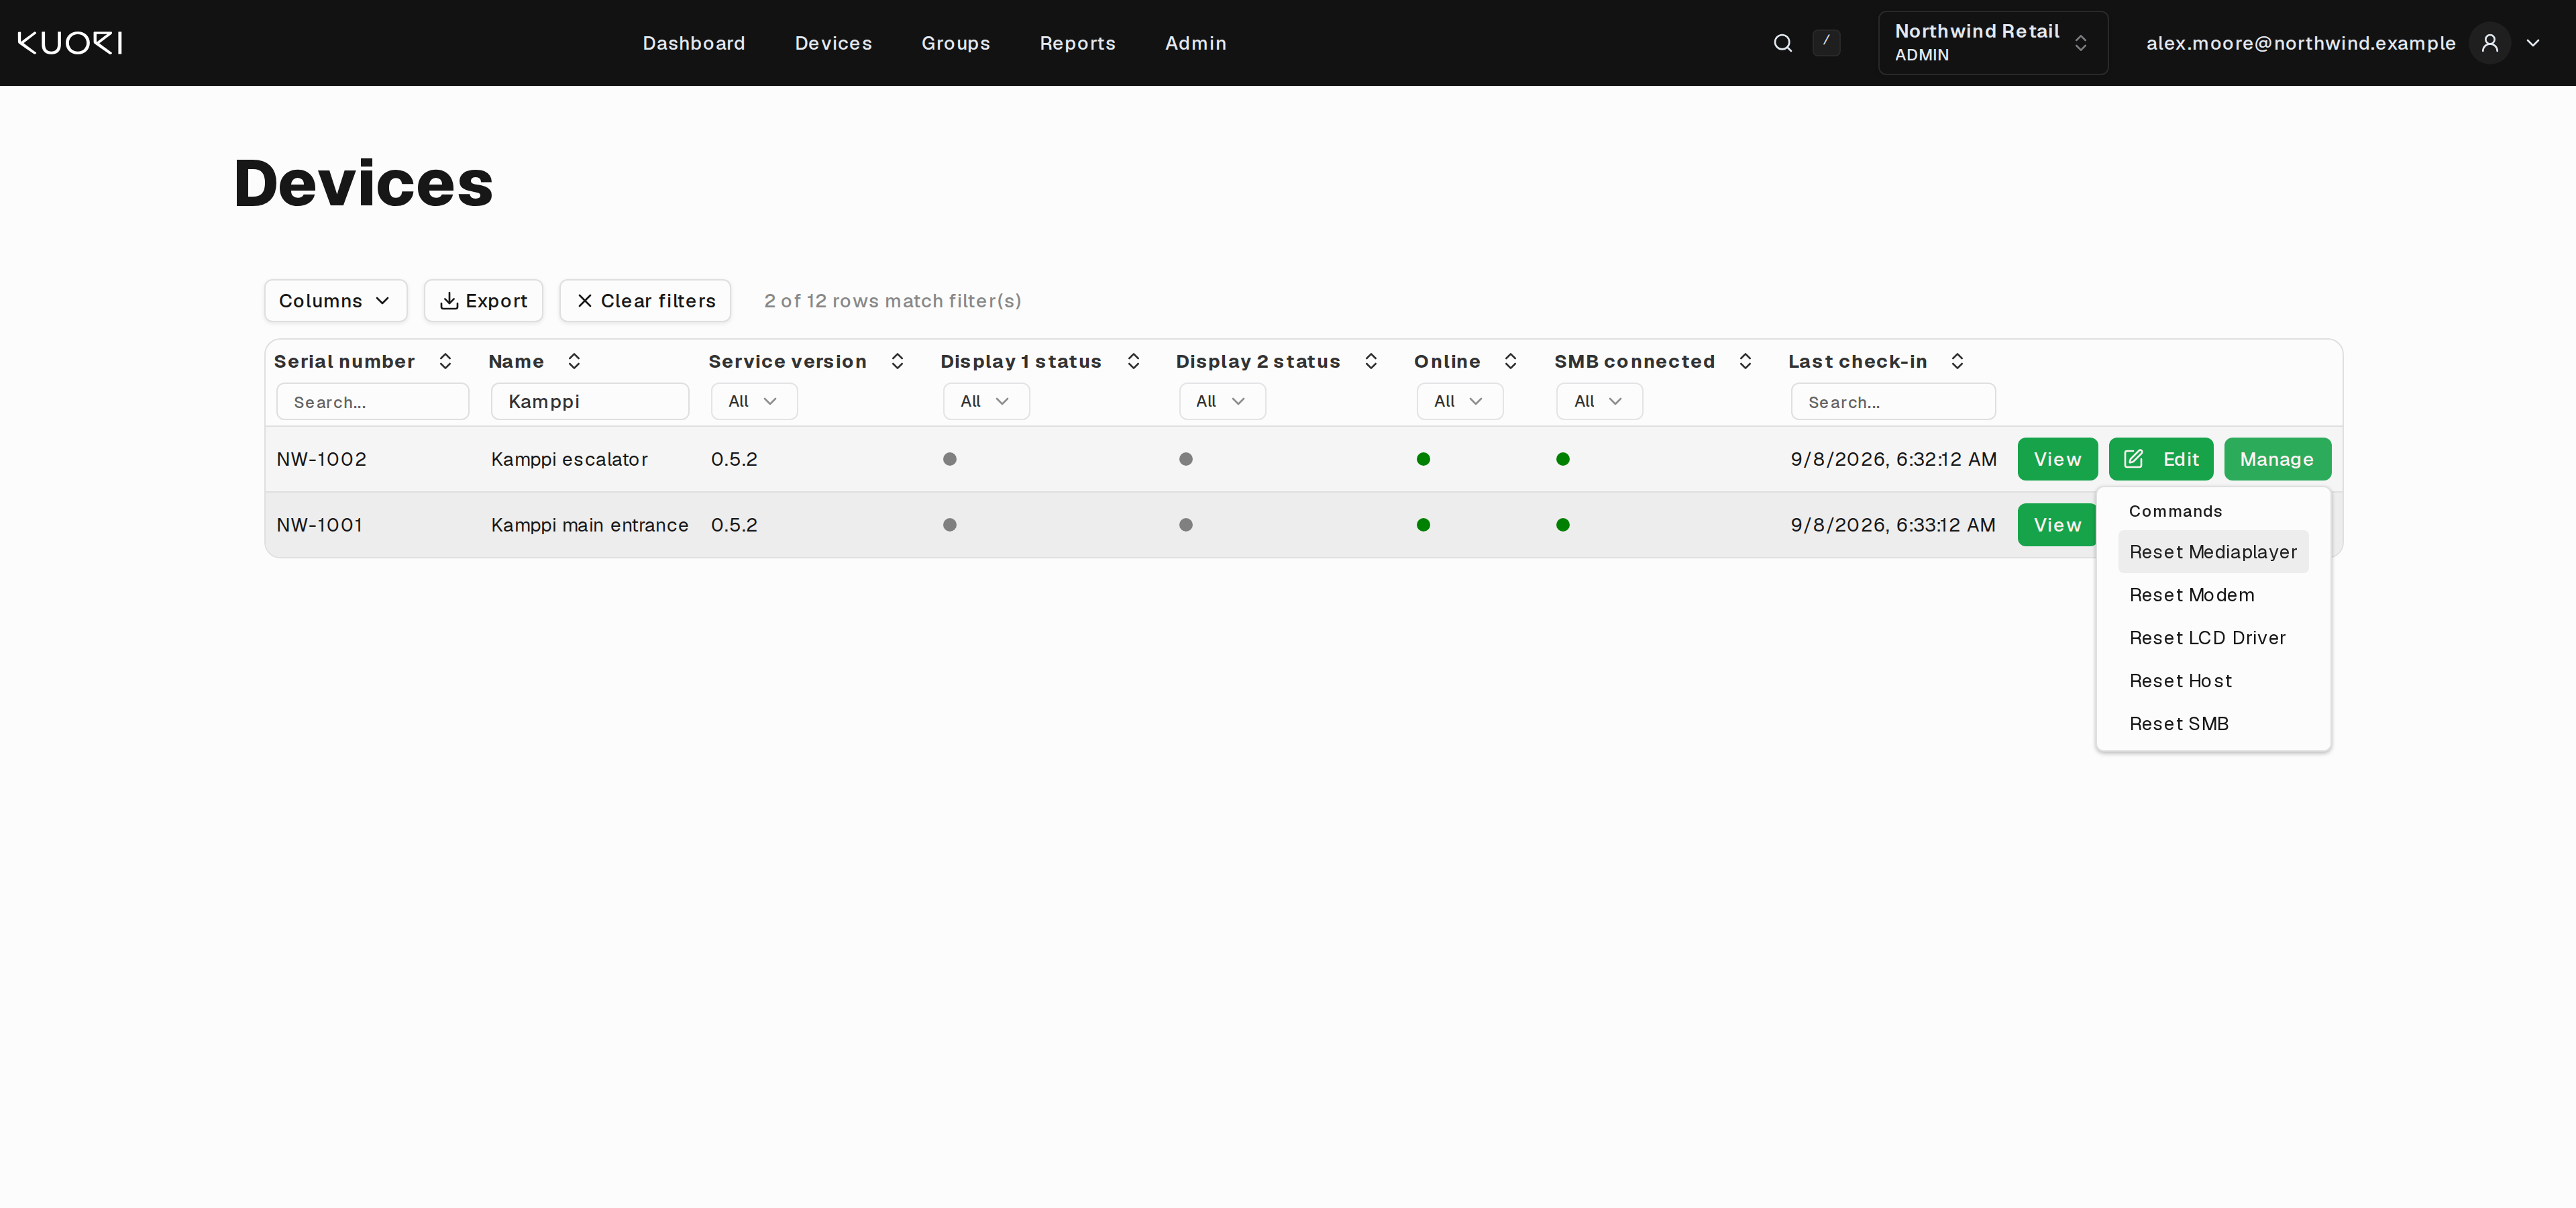Choose Reset SMB command
The width and height of the screenshot is (2576, 1208).
tap(2213, 724)
